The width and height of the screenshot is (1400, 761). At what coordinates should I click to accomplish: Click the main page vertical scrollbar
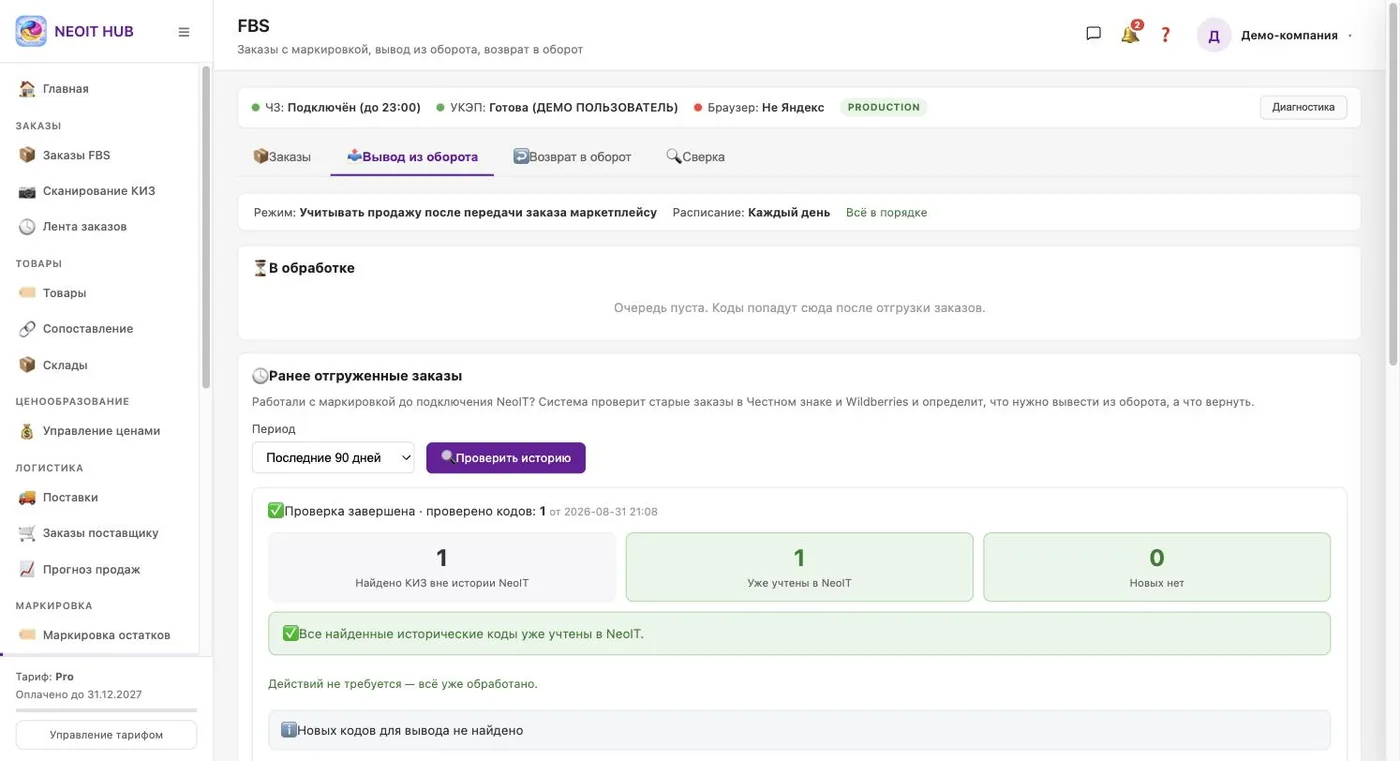(x=1393, y=185)
